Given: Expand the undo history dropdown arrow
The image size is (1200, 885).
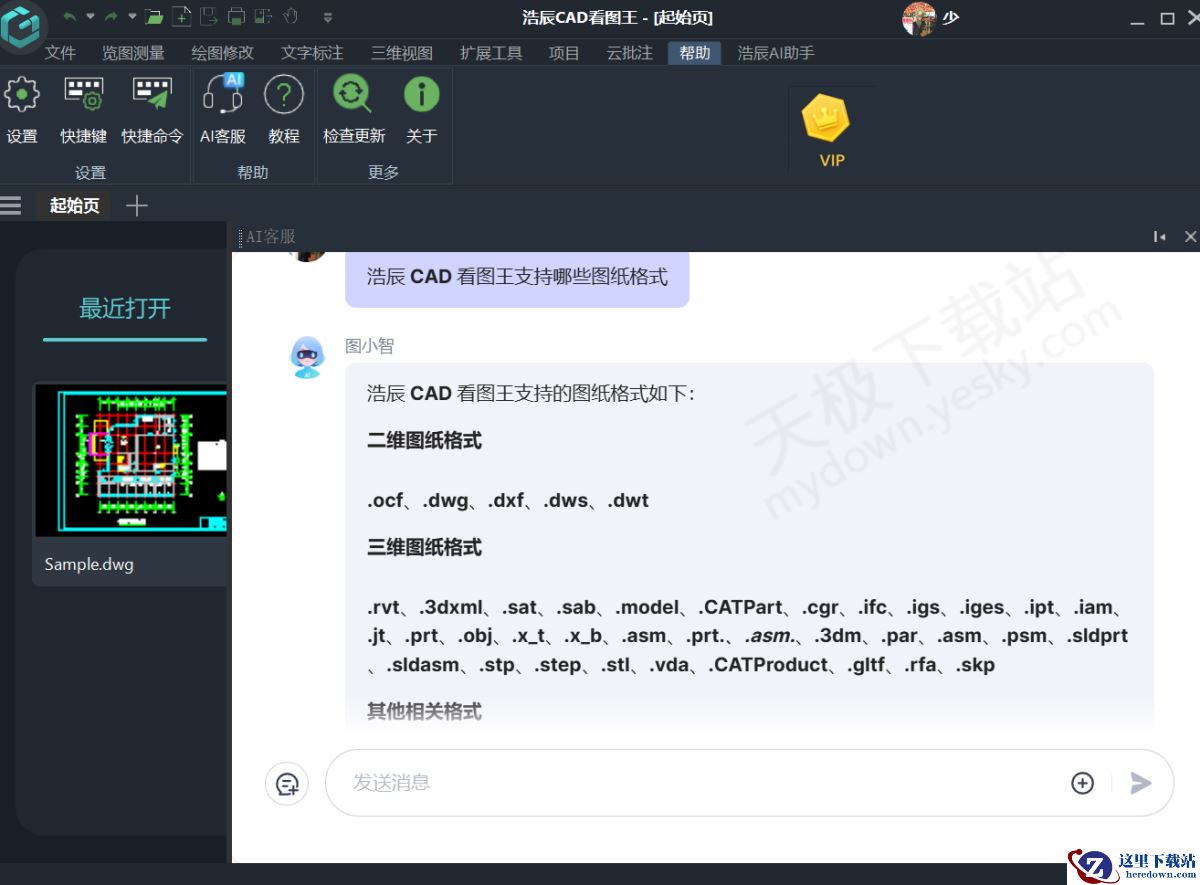Looking at the screenshot, I should pos(89,15).
